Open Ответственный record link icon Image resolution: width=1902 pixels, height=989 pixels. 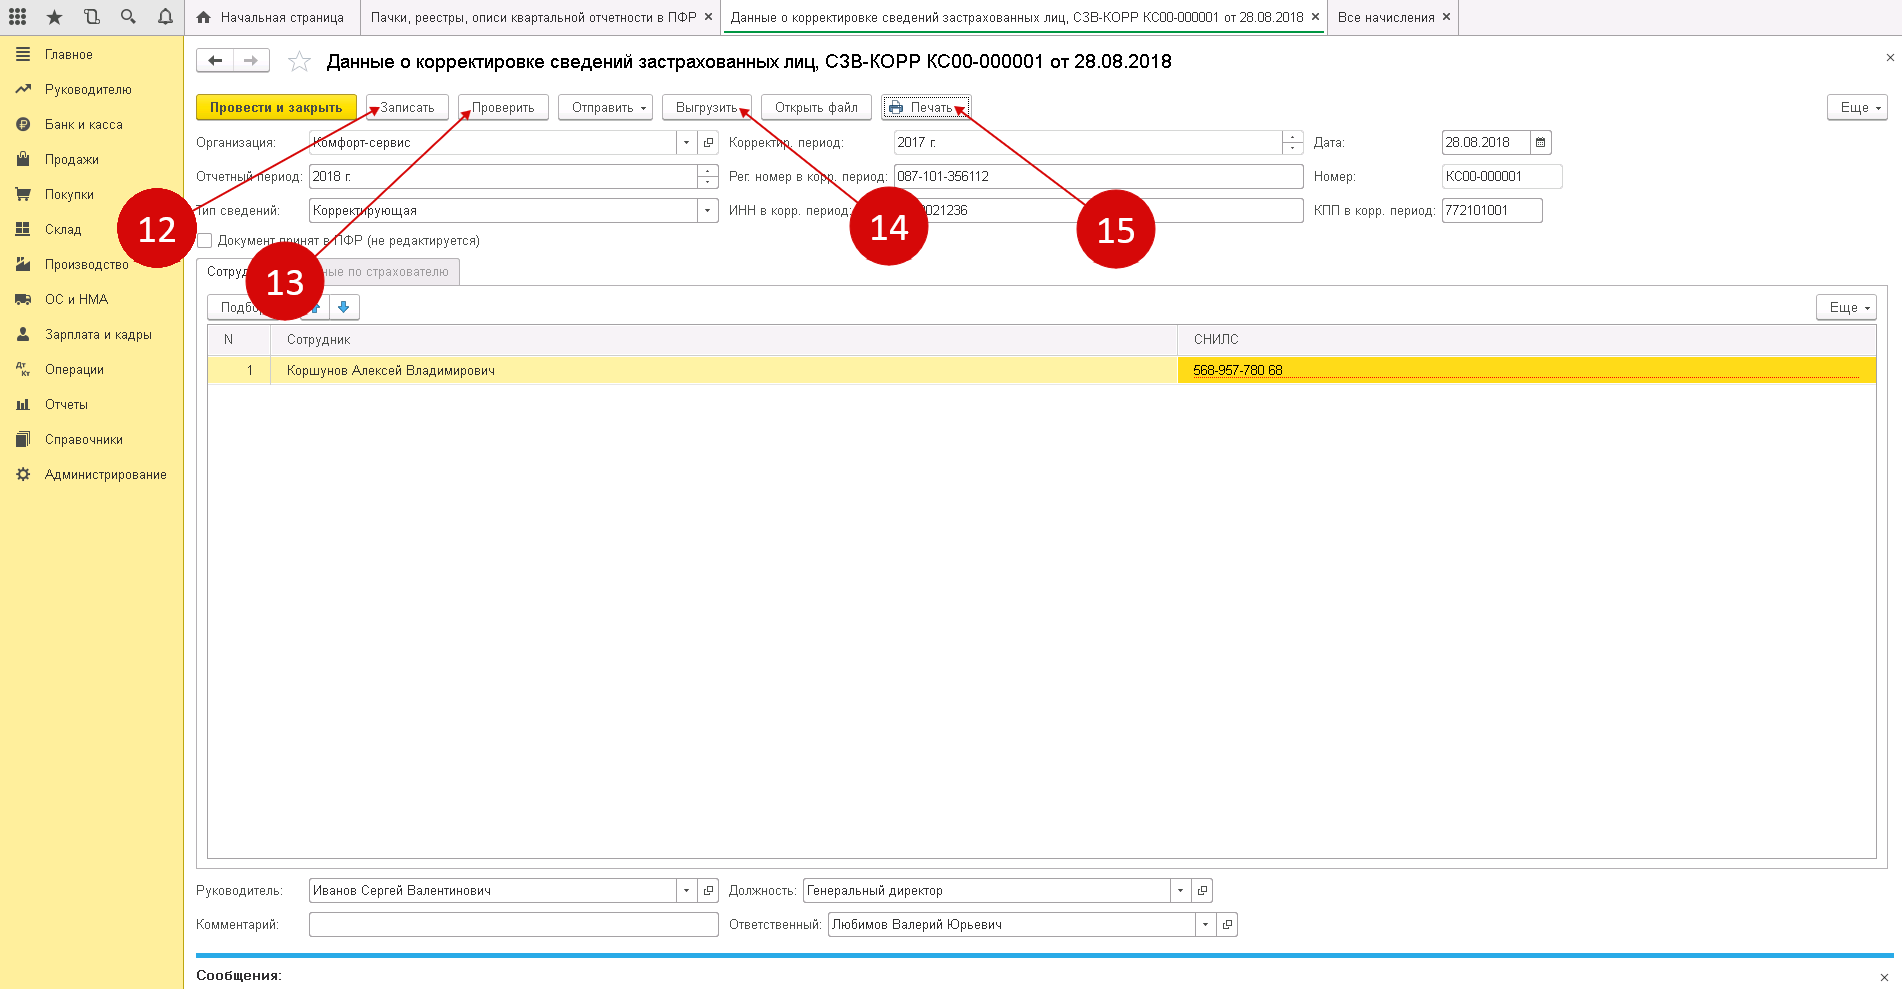1227,925
